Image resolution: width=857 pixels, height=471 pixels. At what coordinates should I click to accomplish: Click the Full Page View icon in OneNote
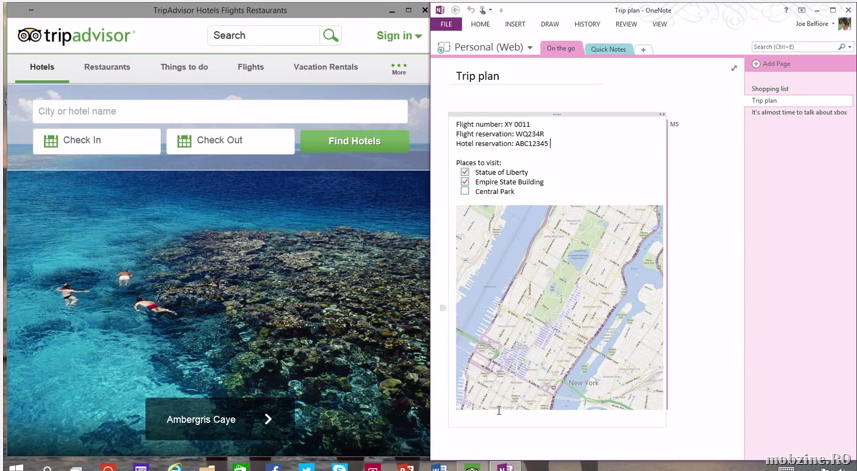801,10
